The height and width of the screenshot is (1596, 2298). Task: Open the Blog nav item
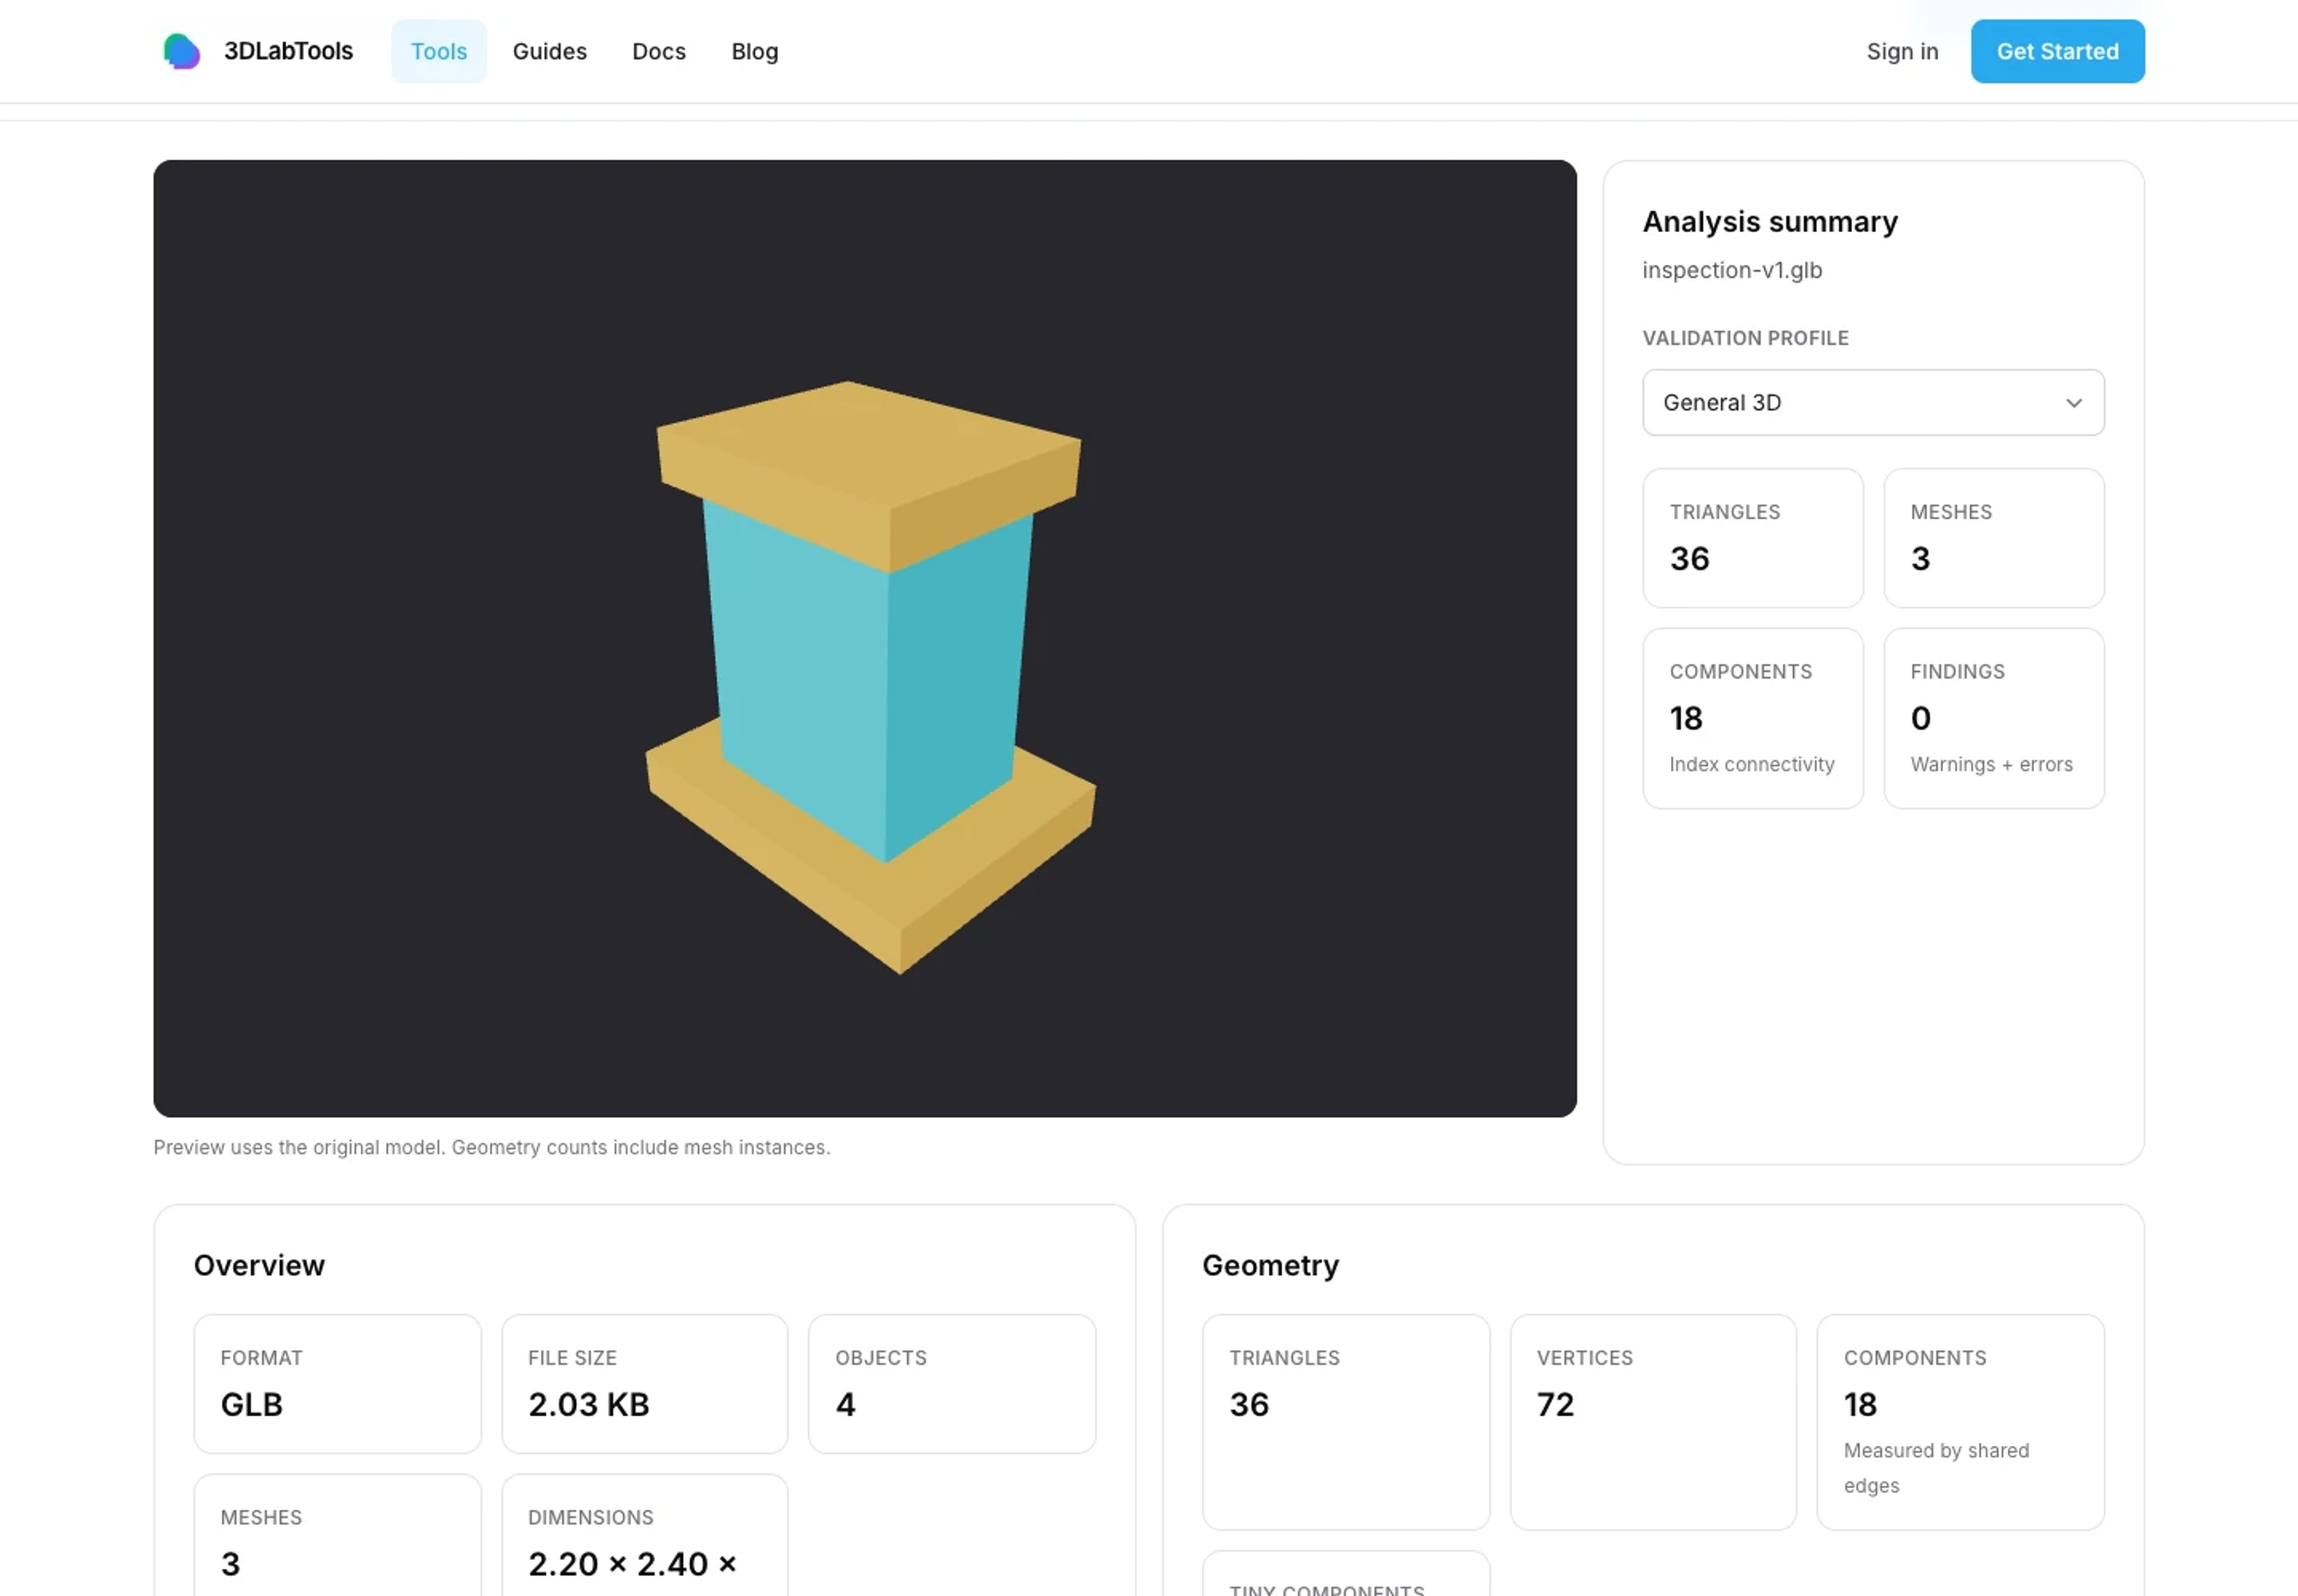tap(755, 51)
